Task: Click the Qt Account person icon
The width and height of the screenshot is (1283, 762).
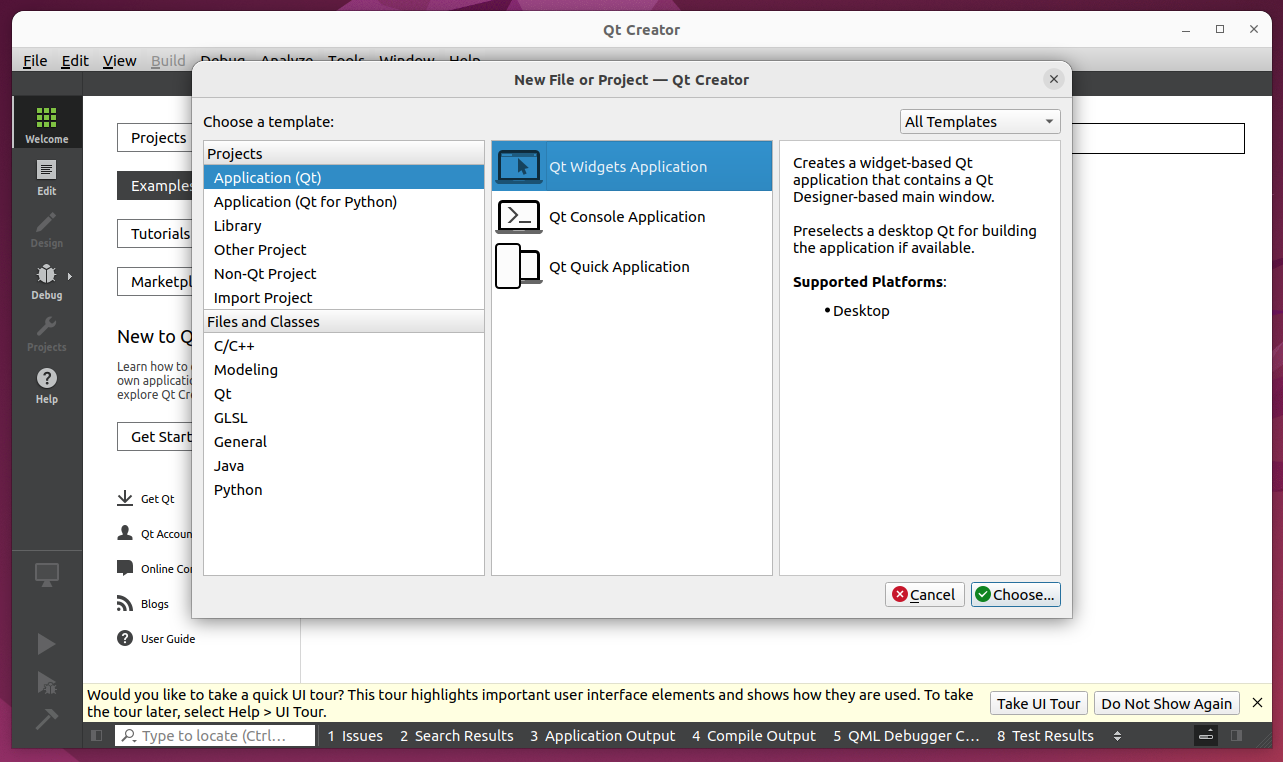Action: coord(125,533)
